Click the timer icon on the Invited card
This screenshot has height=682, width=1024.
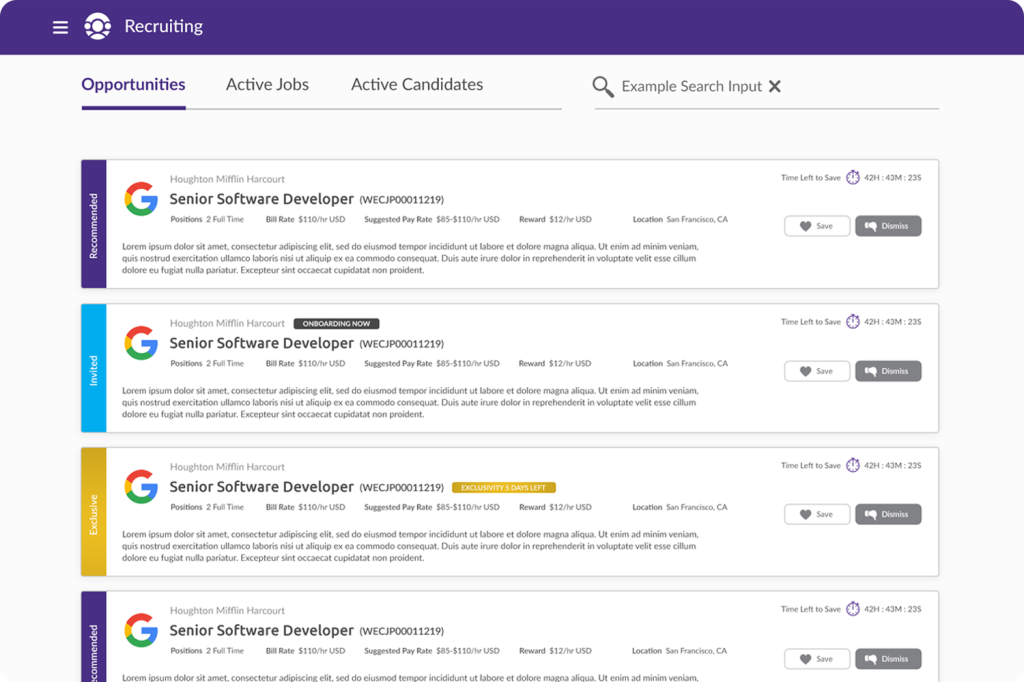(x=853, y=322)
